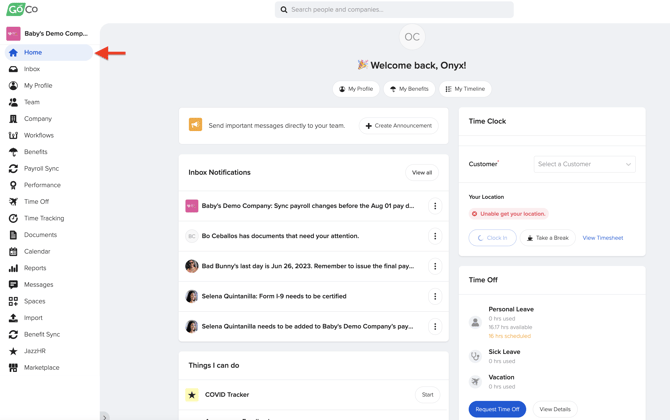Click the GoCo logo
This screenshot has height=420, width=670.
(22, 10)
